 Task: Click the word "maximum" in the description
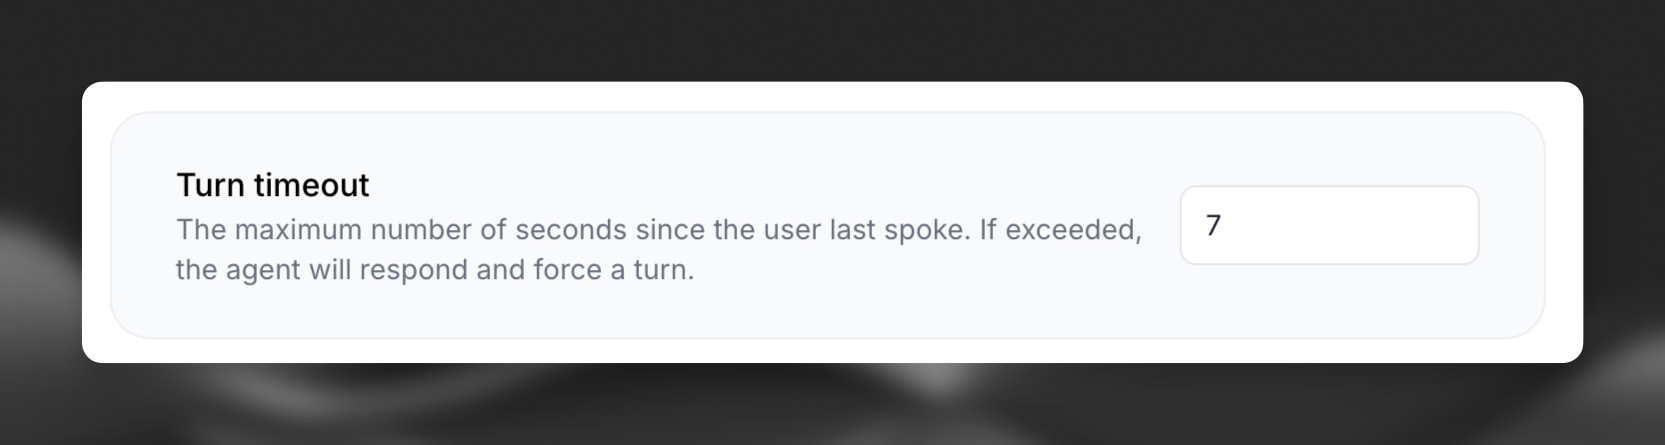[x=298, y=230]
